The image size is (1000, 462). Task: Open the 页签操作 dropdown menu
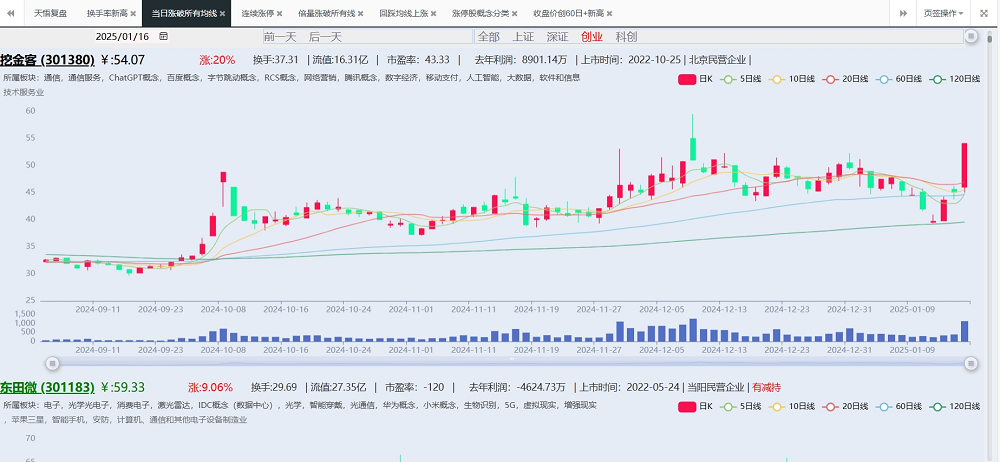point(943,13)
